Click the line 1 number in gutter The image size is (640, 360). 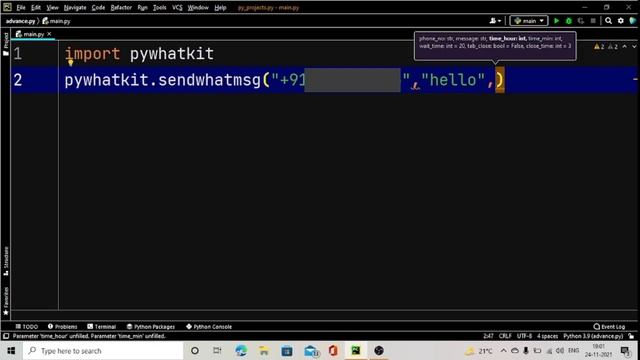(x=18, y=54)
